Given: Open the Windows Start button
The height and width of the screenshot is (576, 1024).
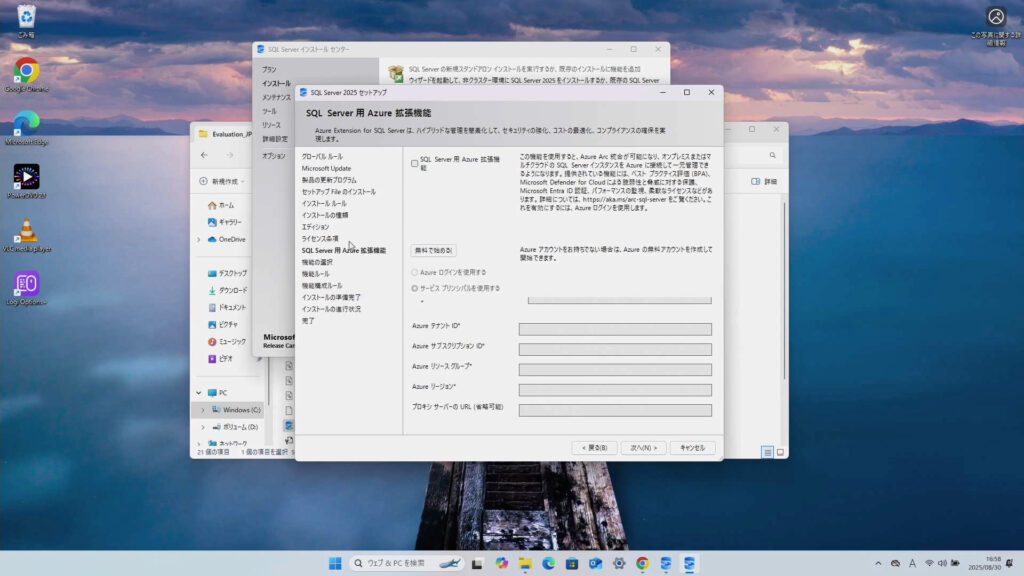Looking at the screenshot, I should (335, 564).
